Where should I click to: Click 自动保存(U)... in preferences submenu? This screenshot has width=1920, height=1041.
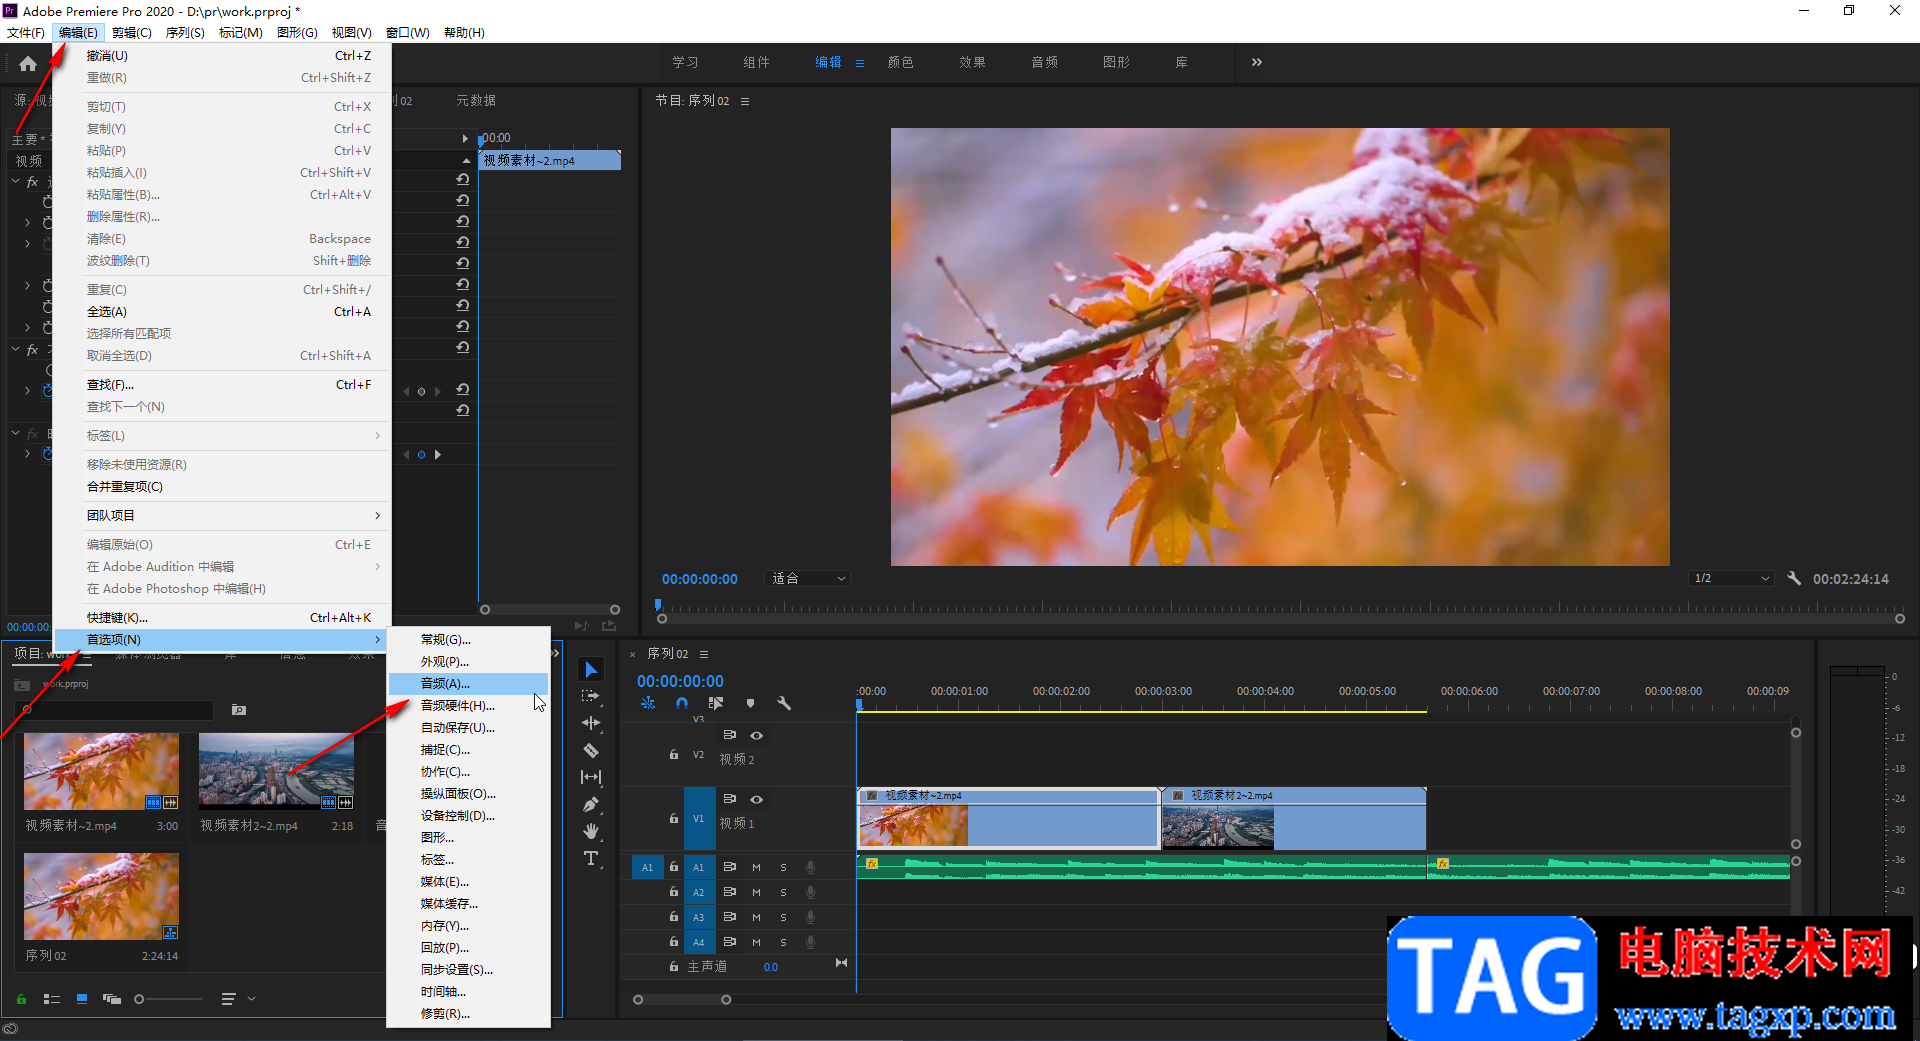point(457,728)
